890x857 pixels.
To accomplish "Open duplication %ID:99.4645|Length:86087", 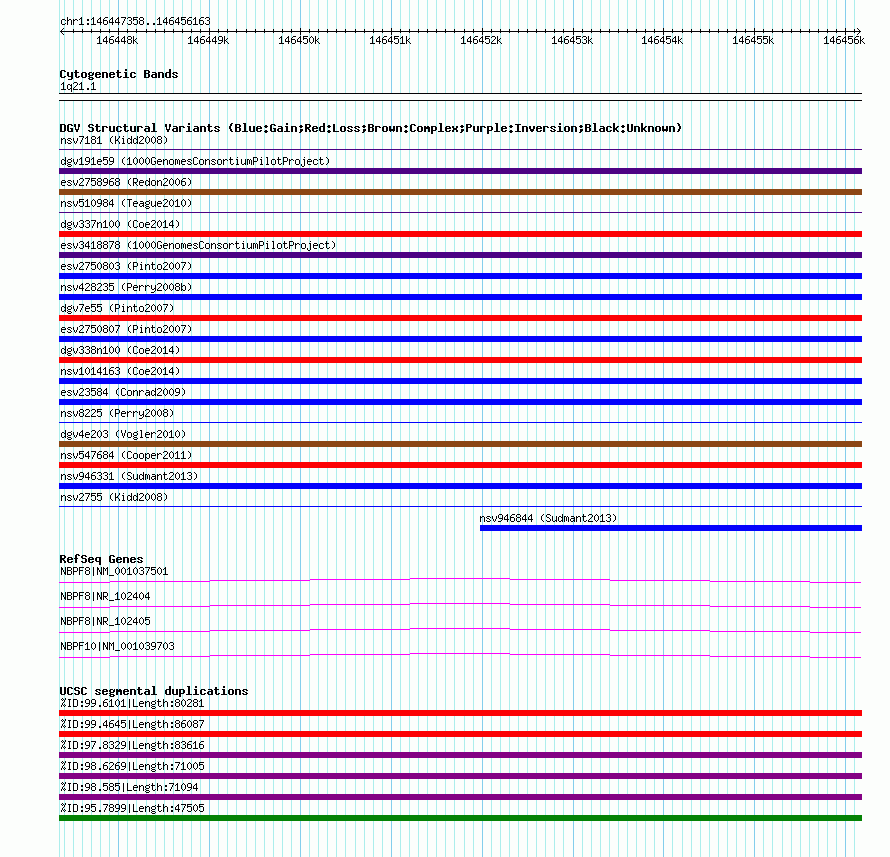I will (132, 724).
